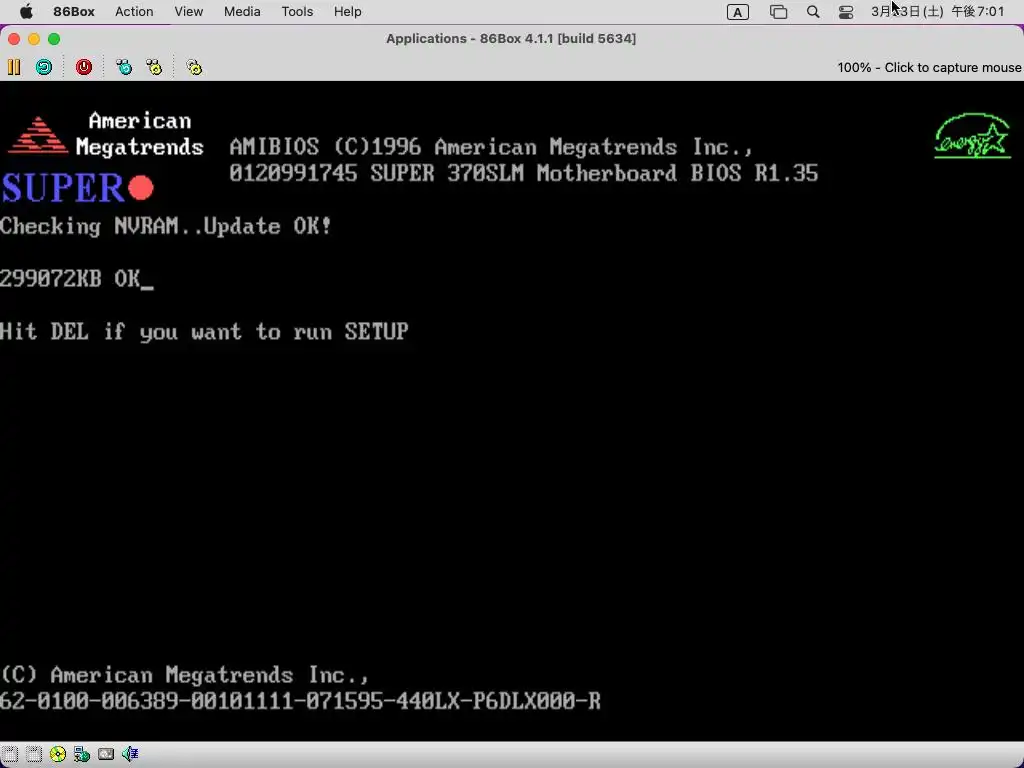Viewport: 1024px width, 768px height.
Task: Click 'AMIBIOS (C)1996 American Megatrends Inc.,' line
Action: tap(491, 147)
